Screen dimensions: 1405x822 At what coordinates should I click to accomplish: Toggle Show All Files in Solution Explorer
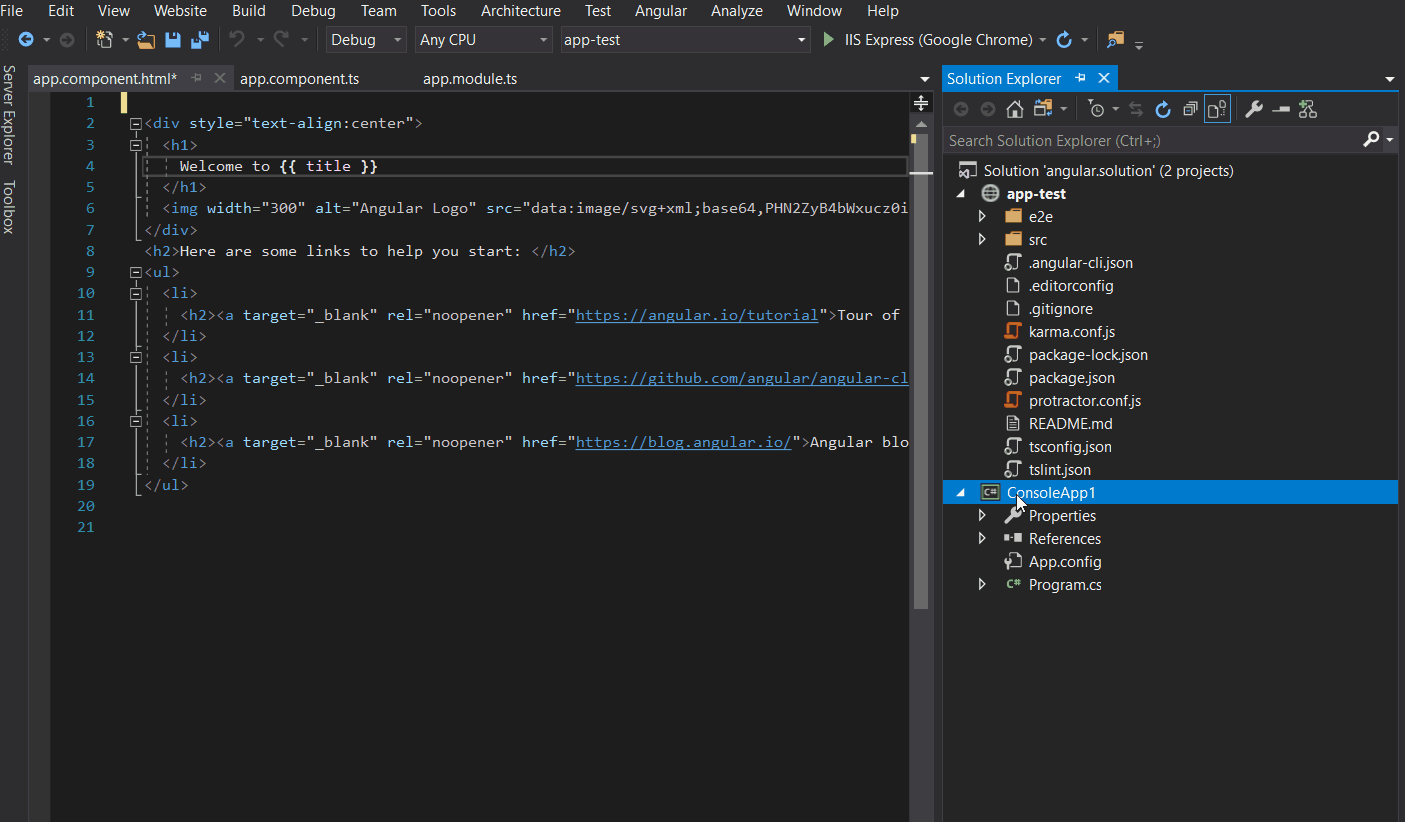coord(1216,108)
